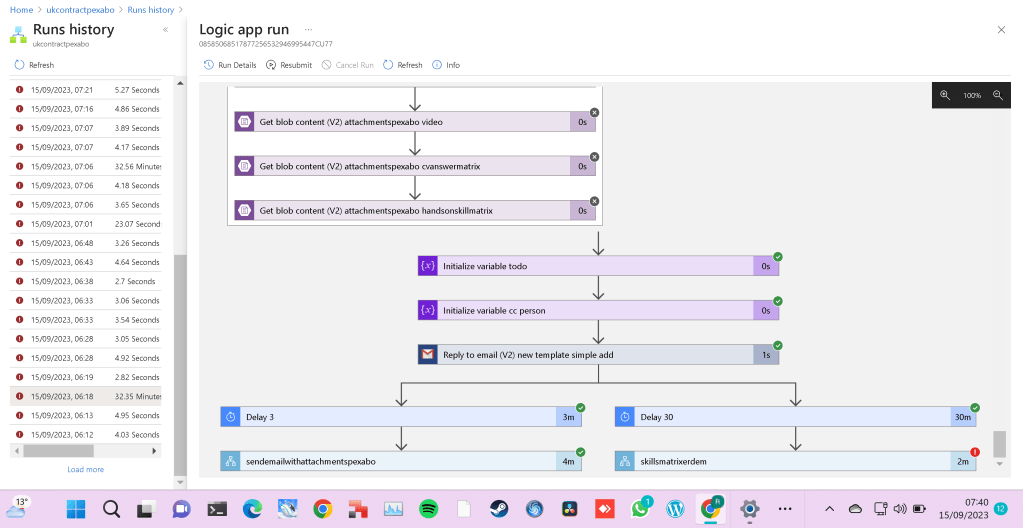Open taskbar Search
This screenshot has height=528, width=1023.
pyautogui.click(x=111, y=509)
